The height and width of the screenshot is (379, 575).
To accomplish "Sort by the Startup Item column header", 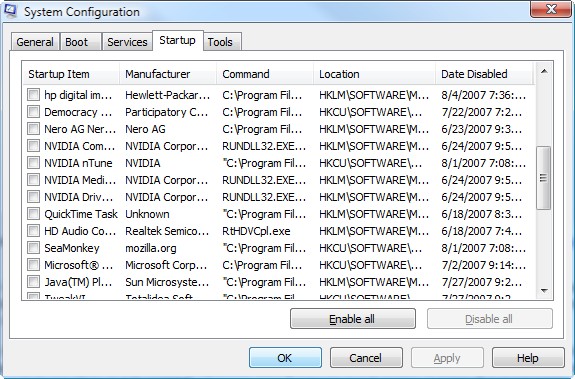I will coord(71,74).
